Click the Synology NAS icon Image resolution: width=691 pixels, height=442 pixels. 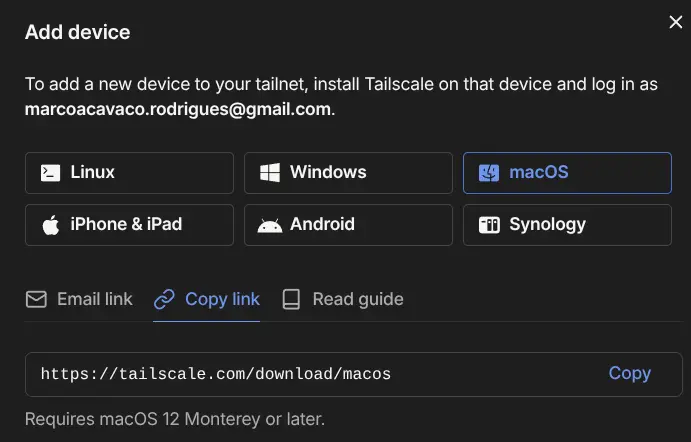489,225
